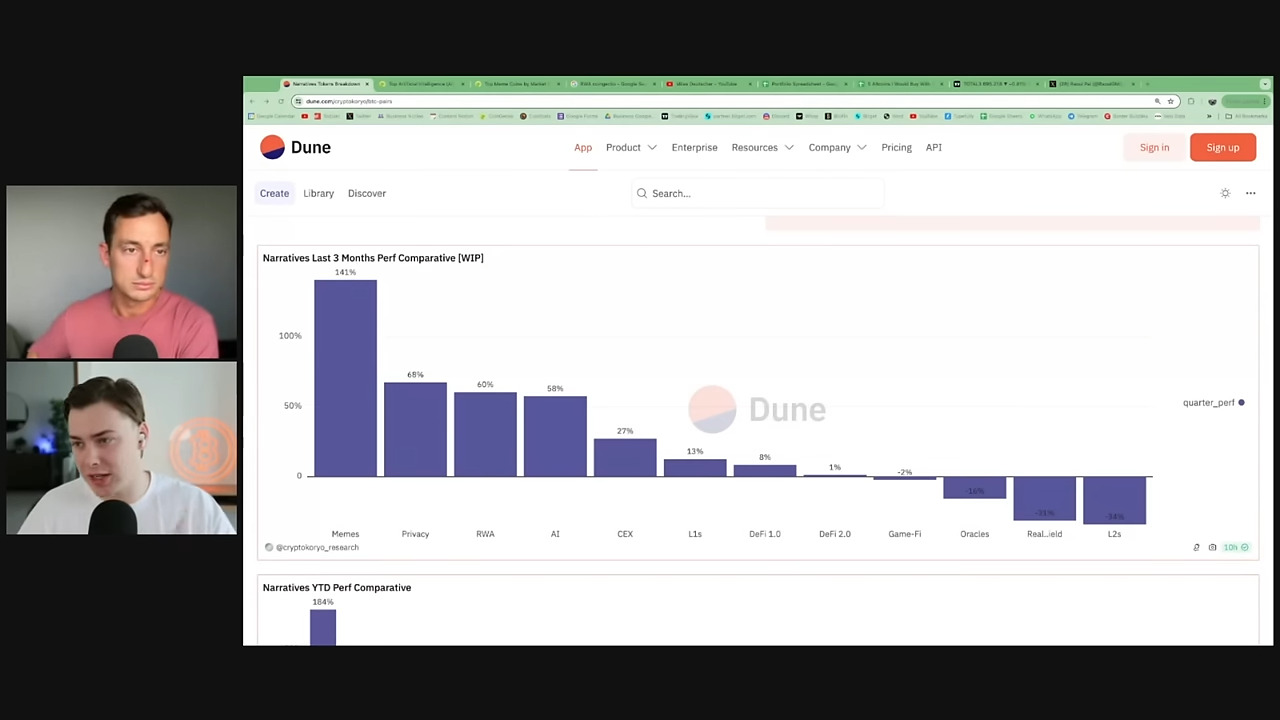1280x720 pixels.
Task: Show hidden bookmarks with overflow chevron
Action: tap(1209, 116)
